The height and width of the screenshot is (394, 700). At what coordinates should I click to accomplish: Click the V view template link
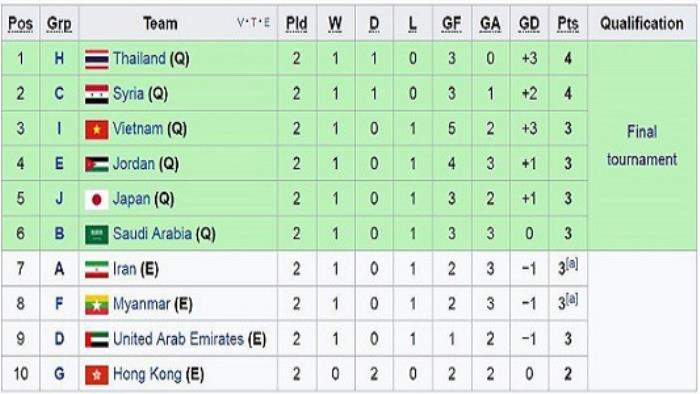[x=241, y=23]
